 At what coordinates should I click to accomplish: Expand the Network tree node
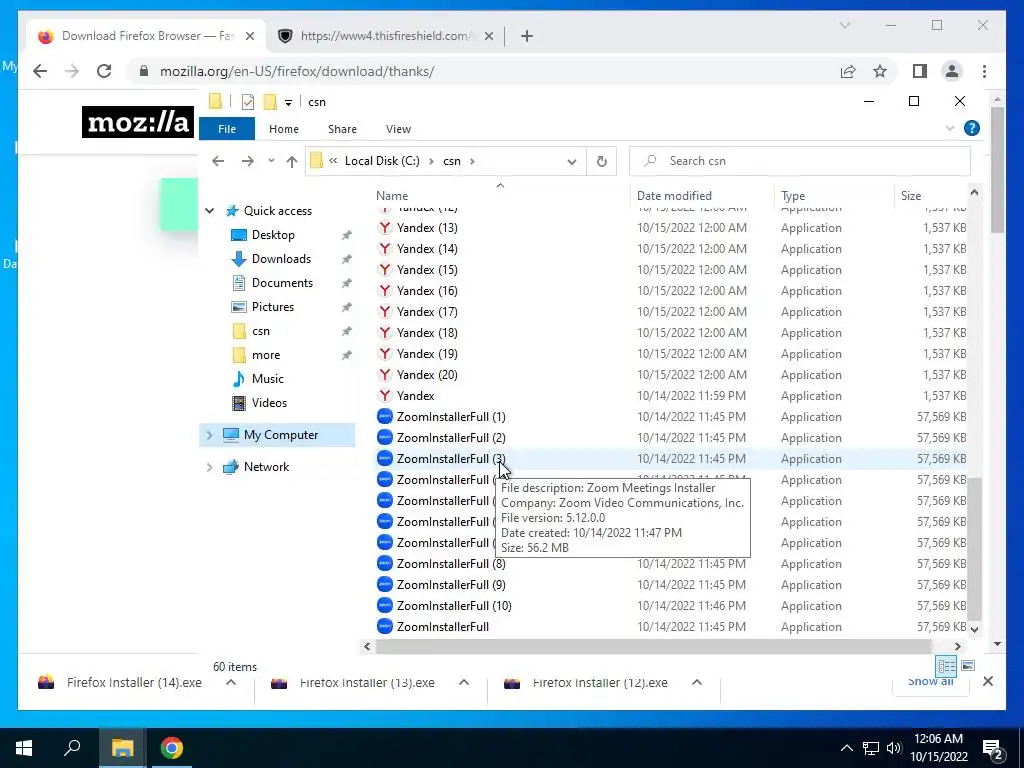click(210, 467)
